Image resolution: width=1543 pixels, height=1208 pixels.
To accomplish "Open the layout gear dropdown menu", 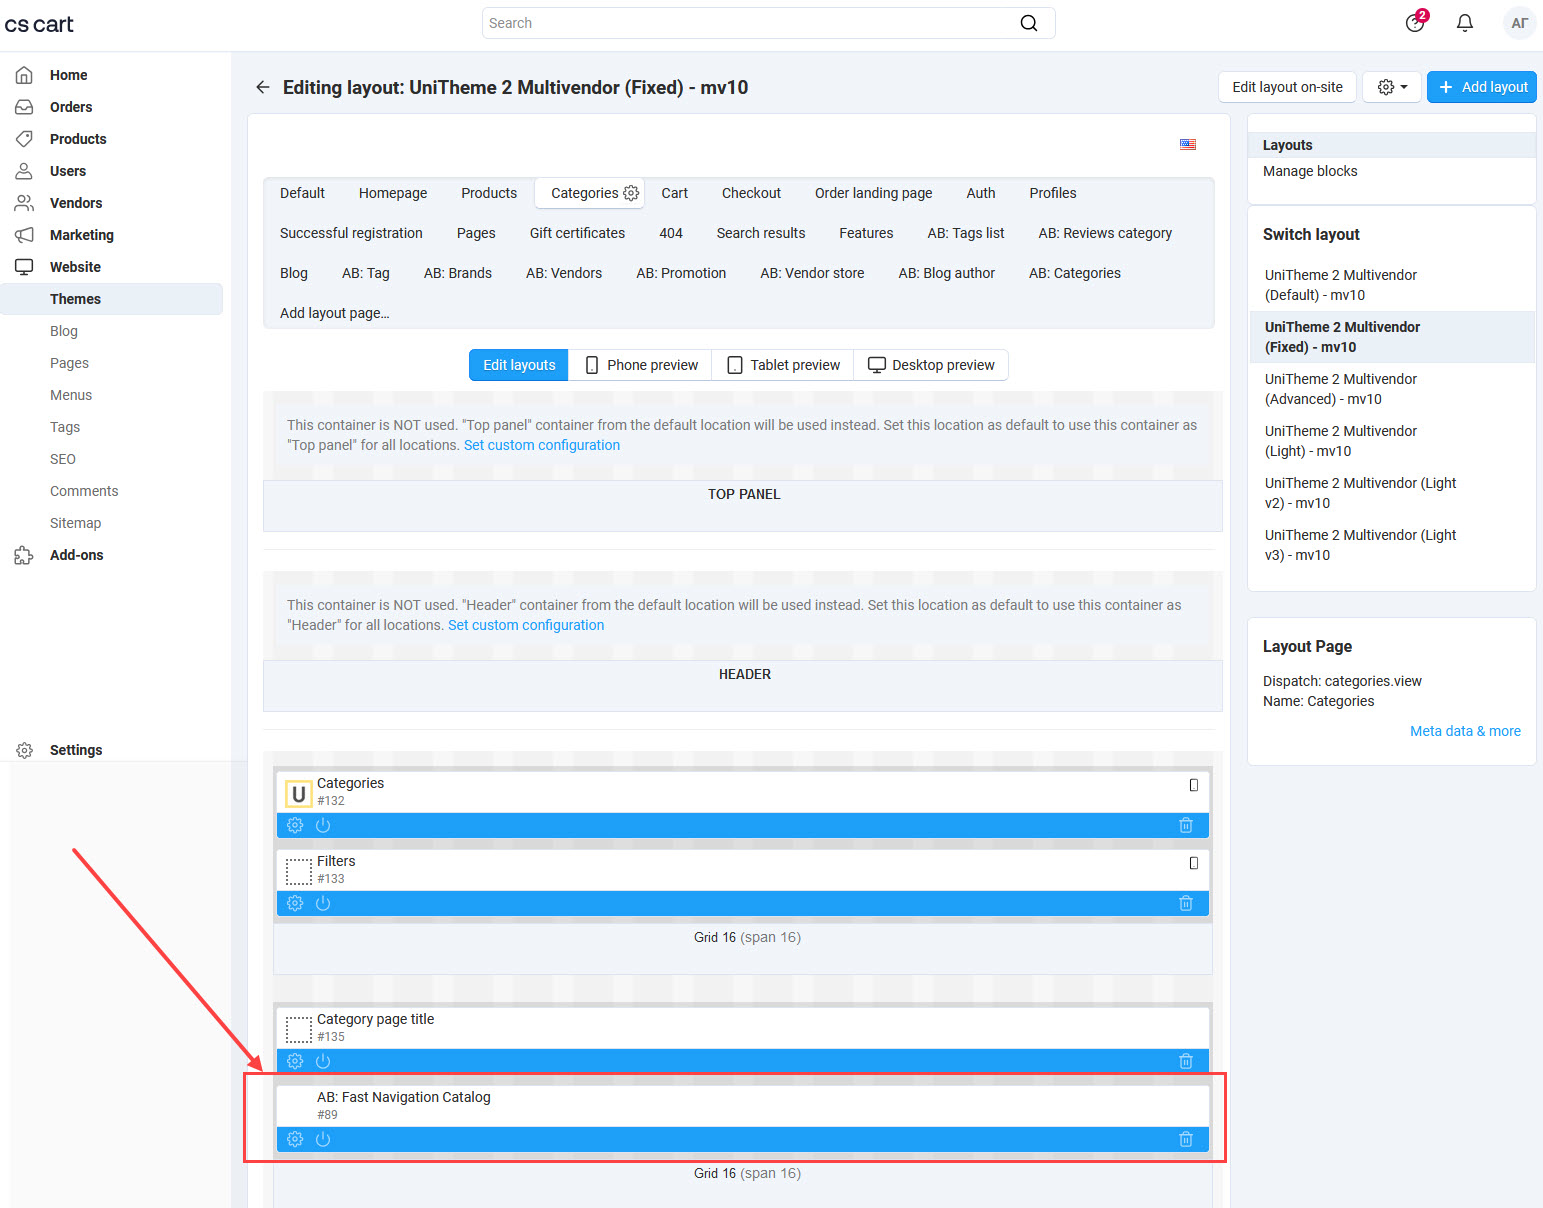I will click(1392, 87).
